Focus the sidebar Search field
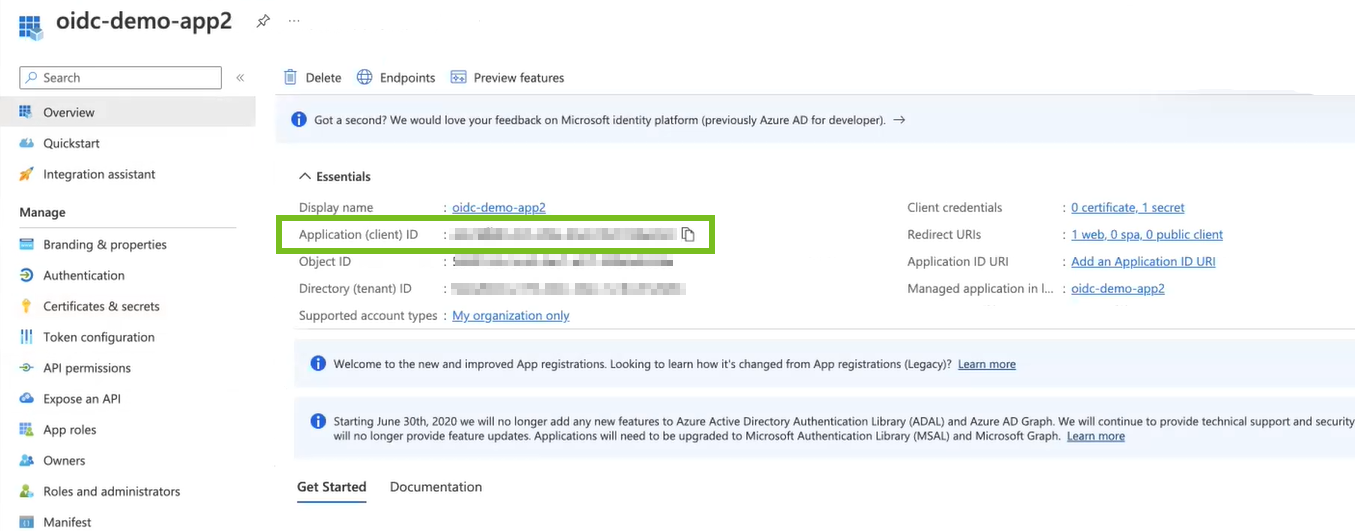The width and height of the screenshot is (1355, 531). 120,77
